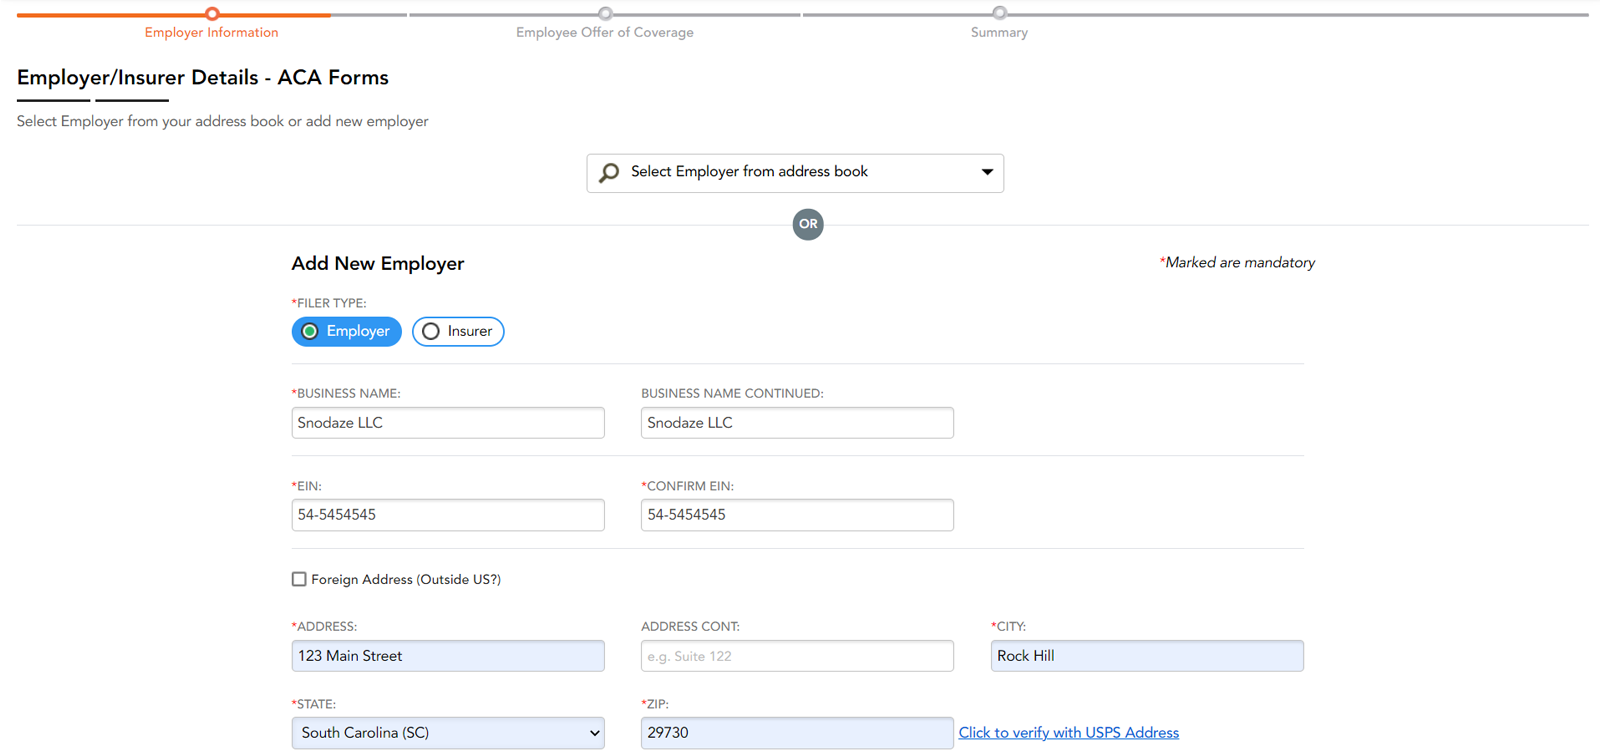Click the Employer Information step label
The height and width of the screenshot is (754, 1600).
(211, 33)
